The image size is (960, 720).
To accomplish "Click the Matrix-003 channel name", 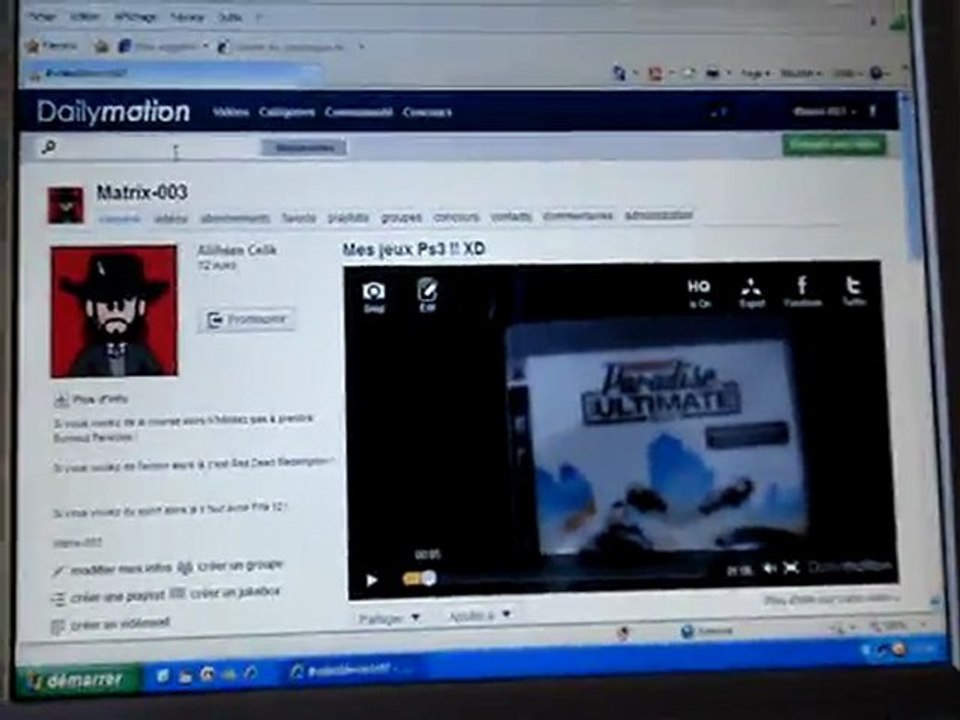I will 141,192.
